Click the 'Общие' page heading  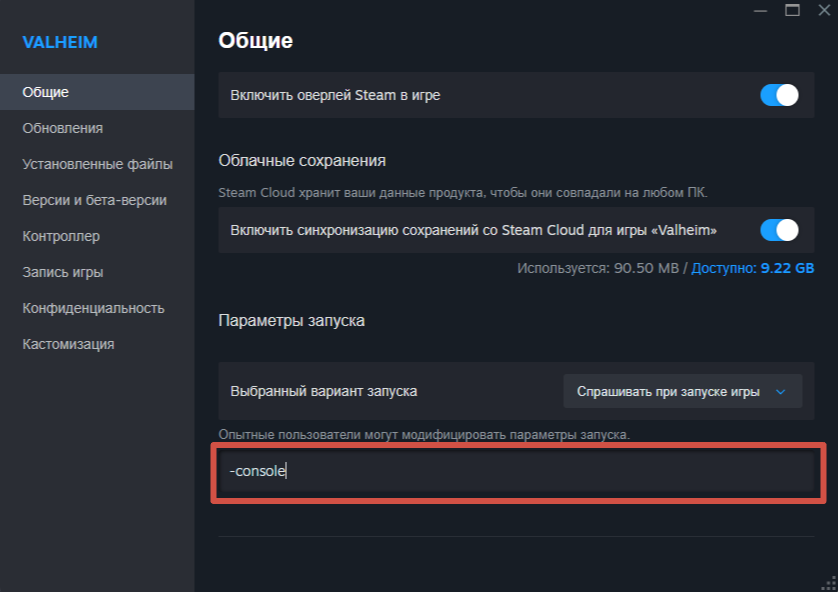[x=255, y=41]
